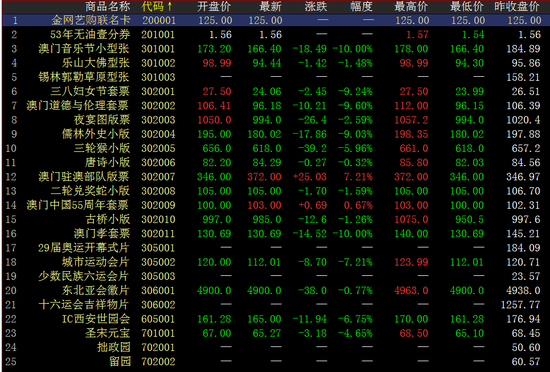The height and width of the screenshot is (372, 550).
Task: Click the 最低价 column header
Action: [467, 6]
